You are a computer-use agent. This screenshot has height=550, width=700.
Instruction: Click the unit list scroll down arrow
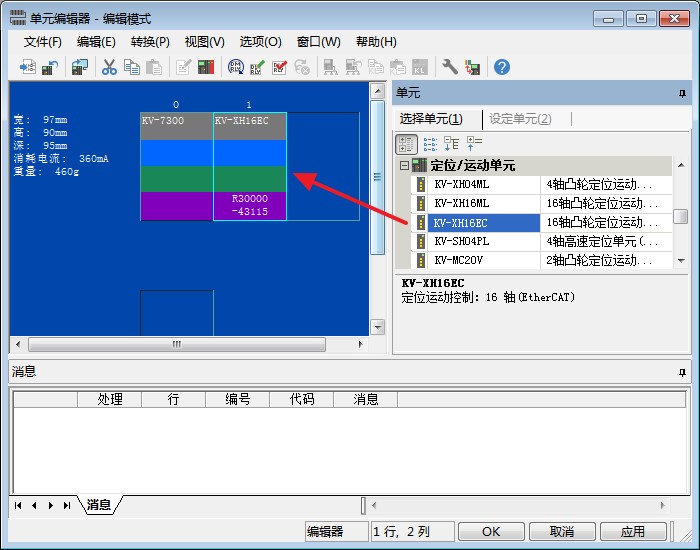(680, 261)
